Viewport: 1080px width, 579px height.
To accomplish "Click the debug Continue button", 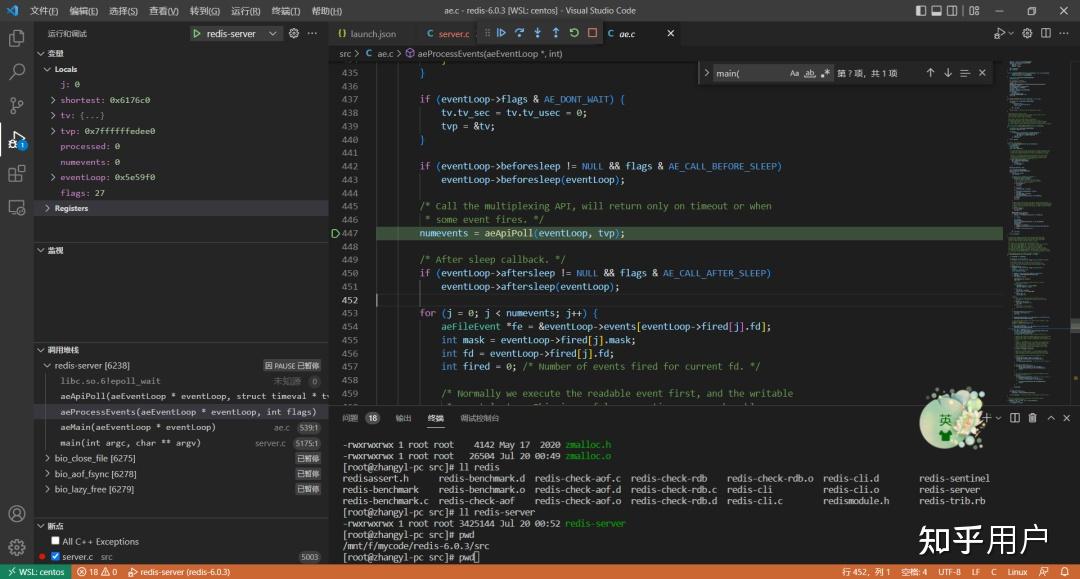I will [x=502, y=33].
